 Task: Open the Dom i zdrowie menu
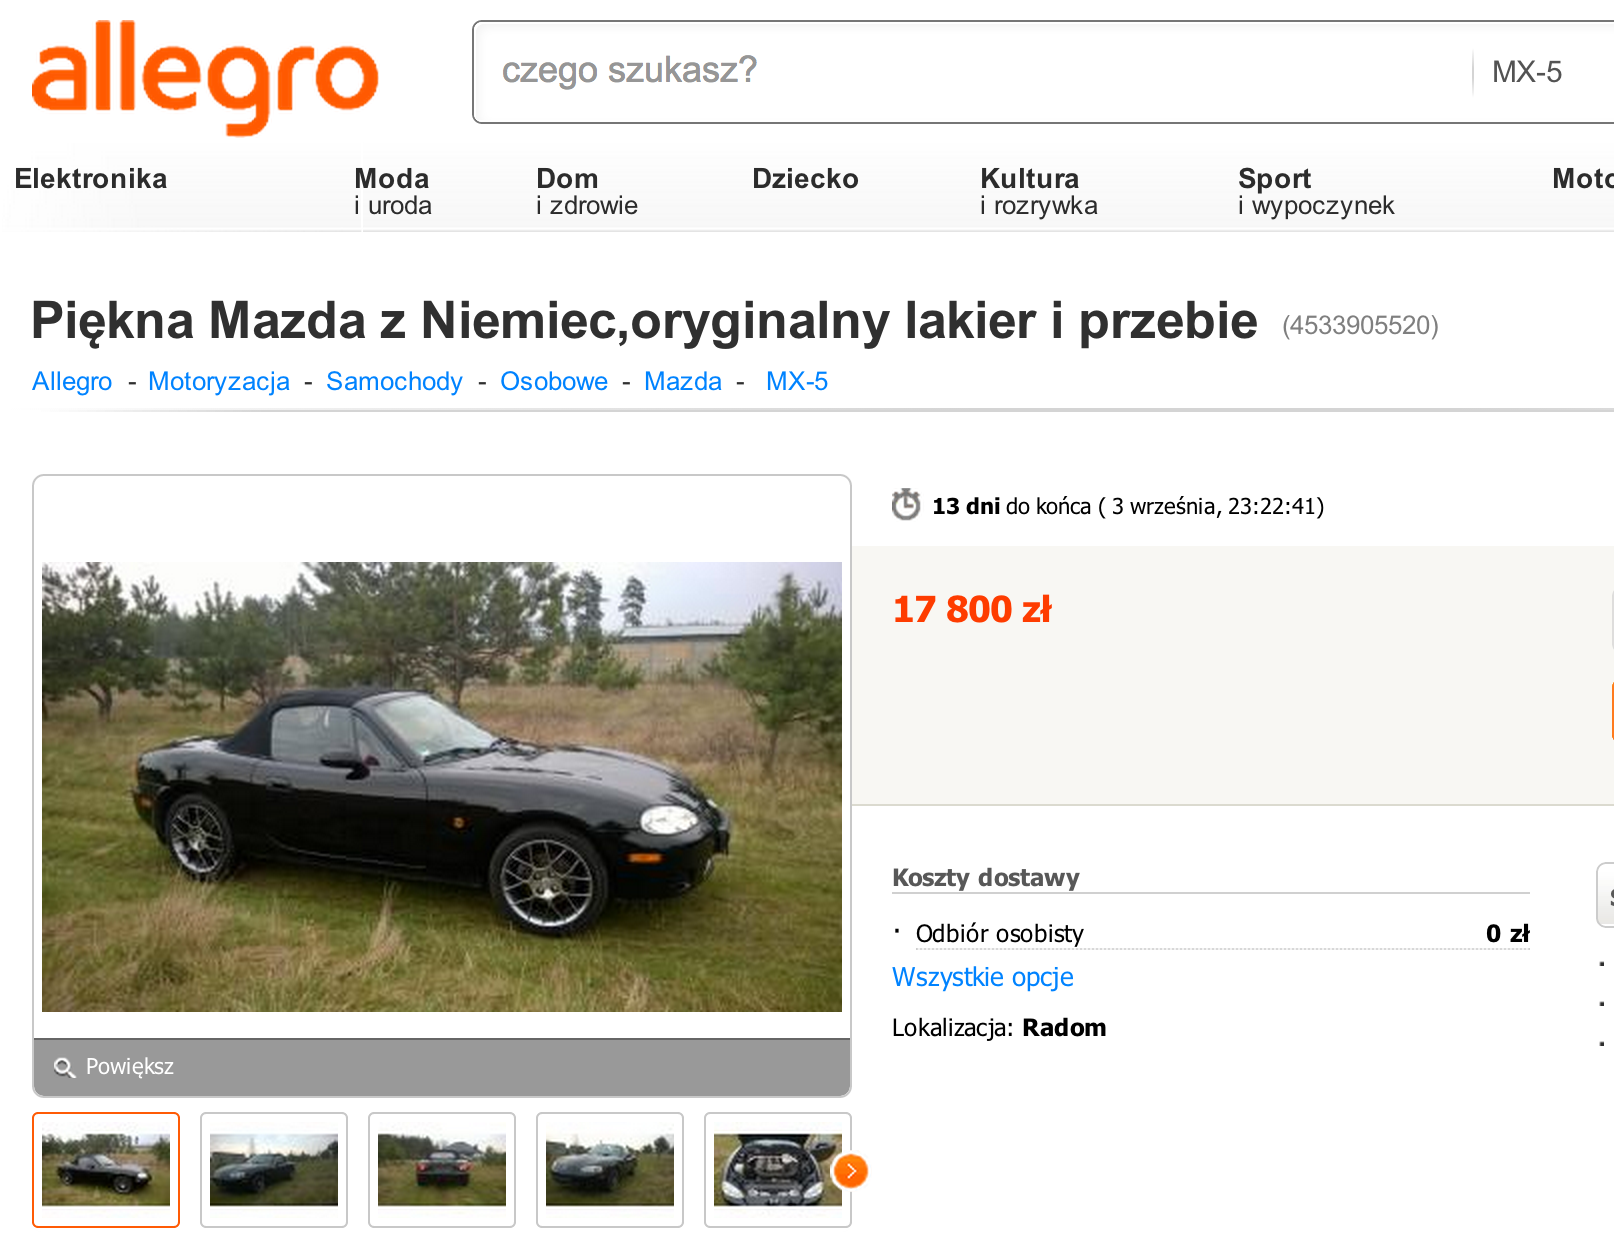[587, 191]
